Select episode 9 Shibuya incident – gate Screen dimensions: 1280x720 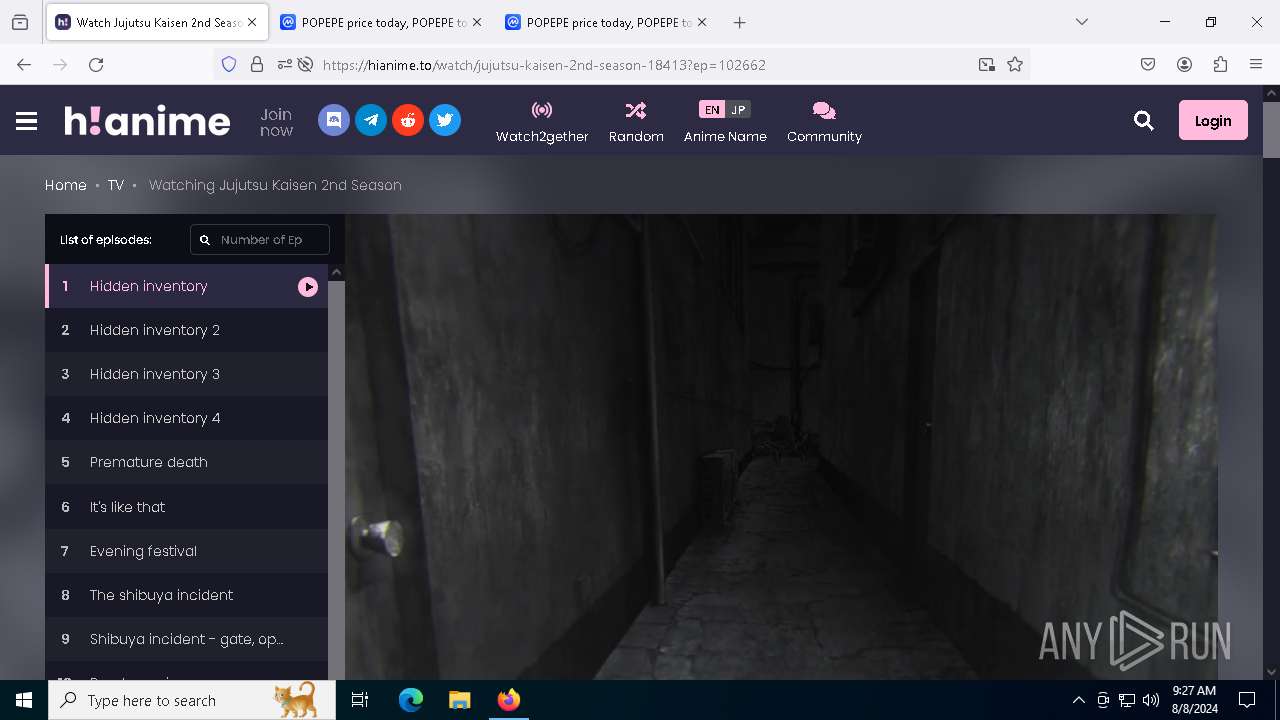186,639
